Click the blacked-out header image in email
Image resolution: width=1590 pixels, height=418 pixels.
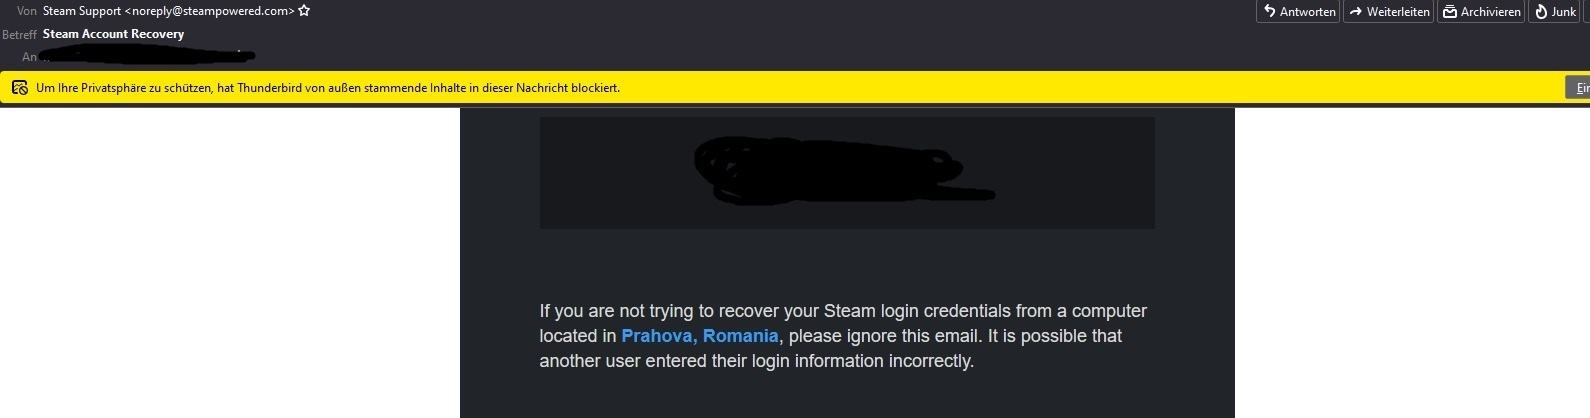pos(846,173)
